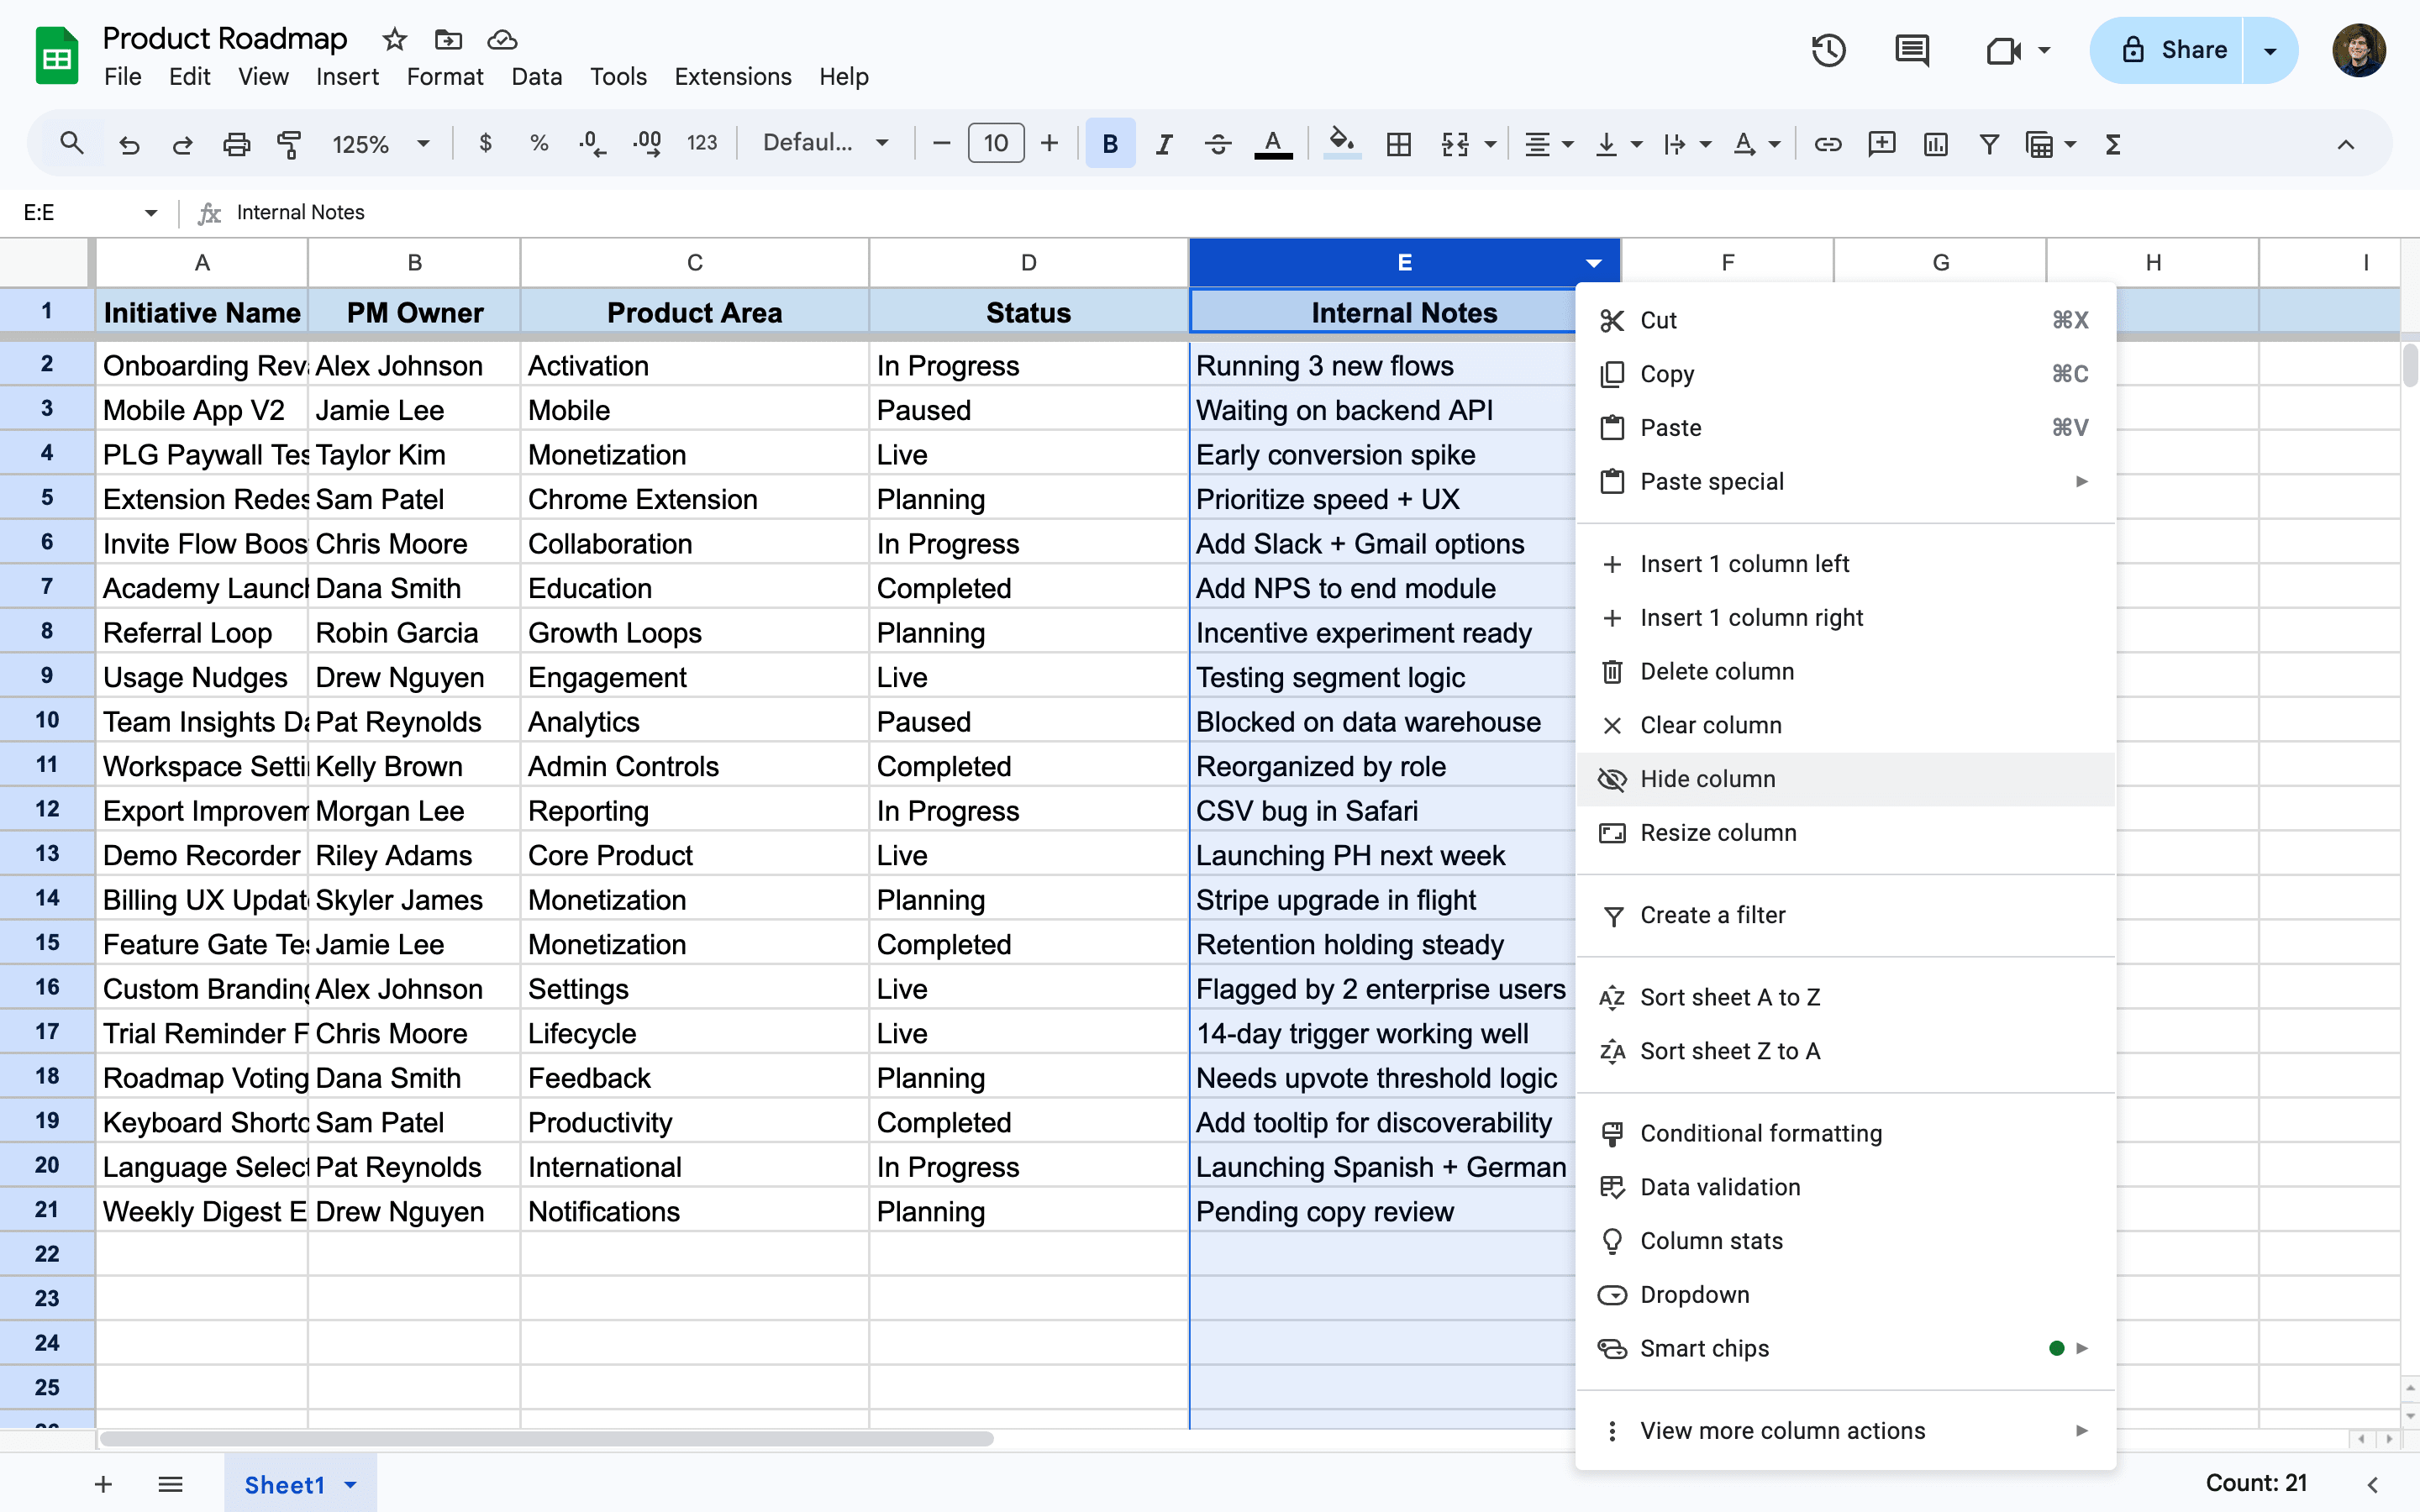Click the add sheet plus button
2420x1512 pixels.
click(x=103, y=1484)
